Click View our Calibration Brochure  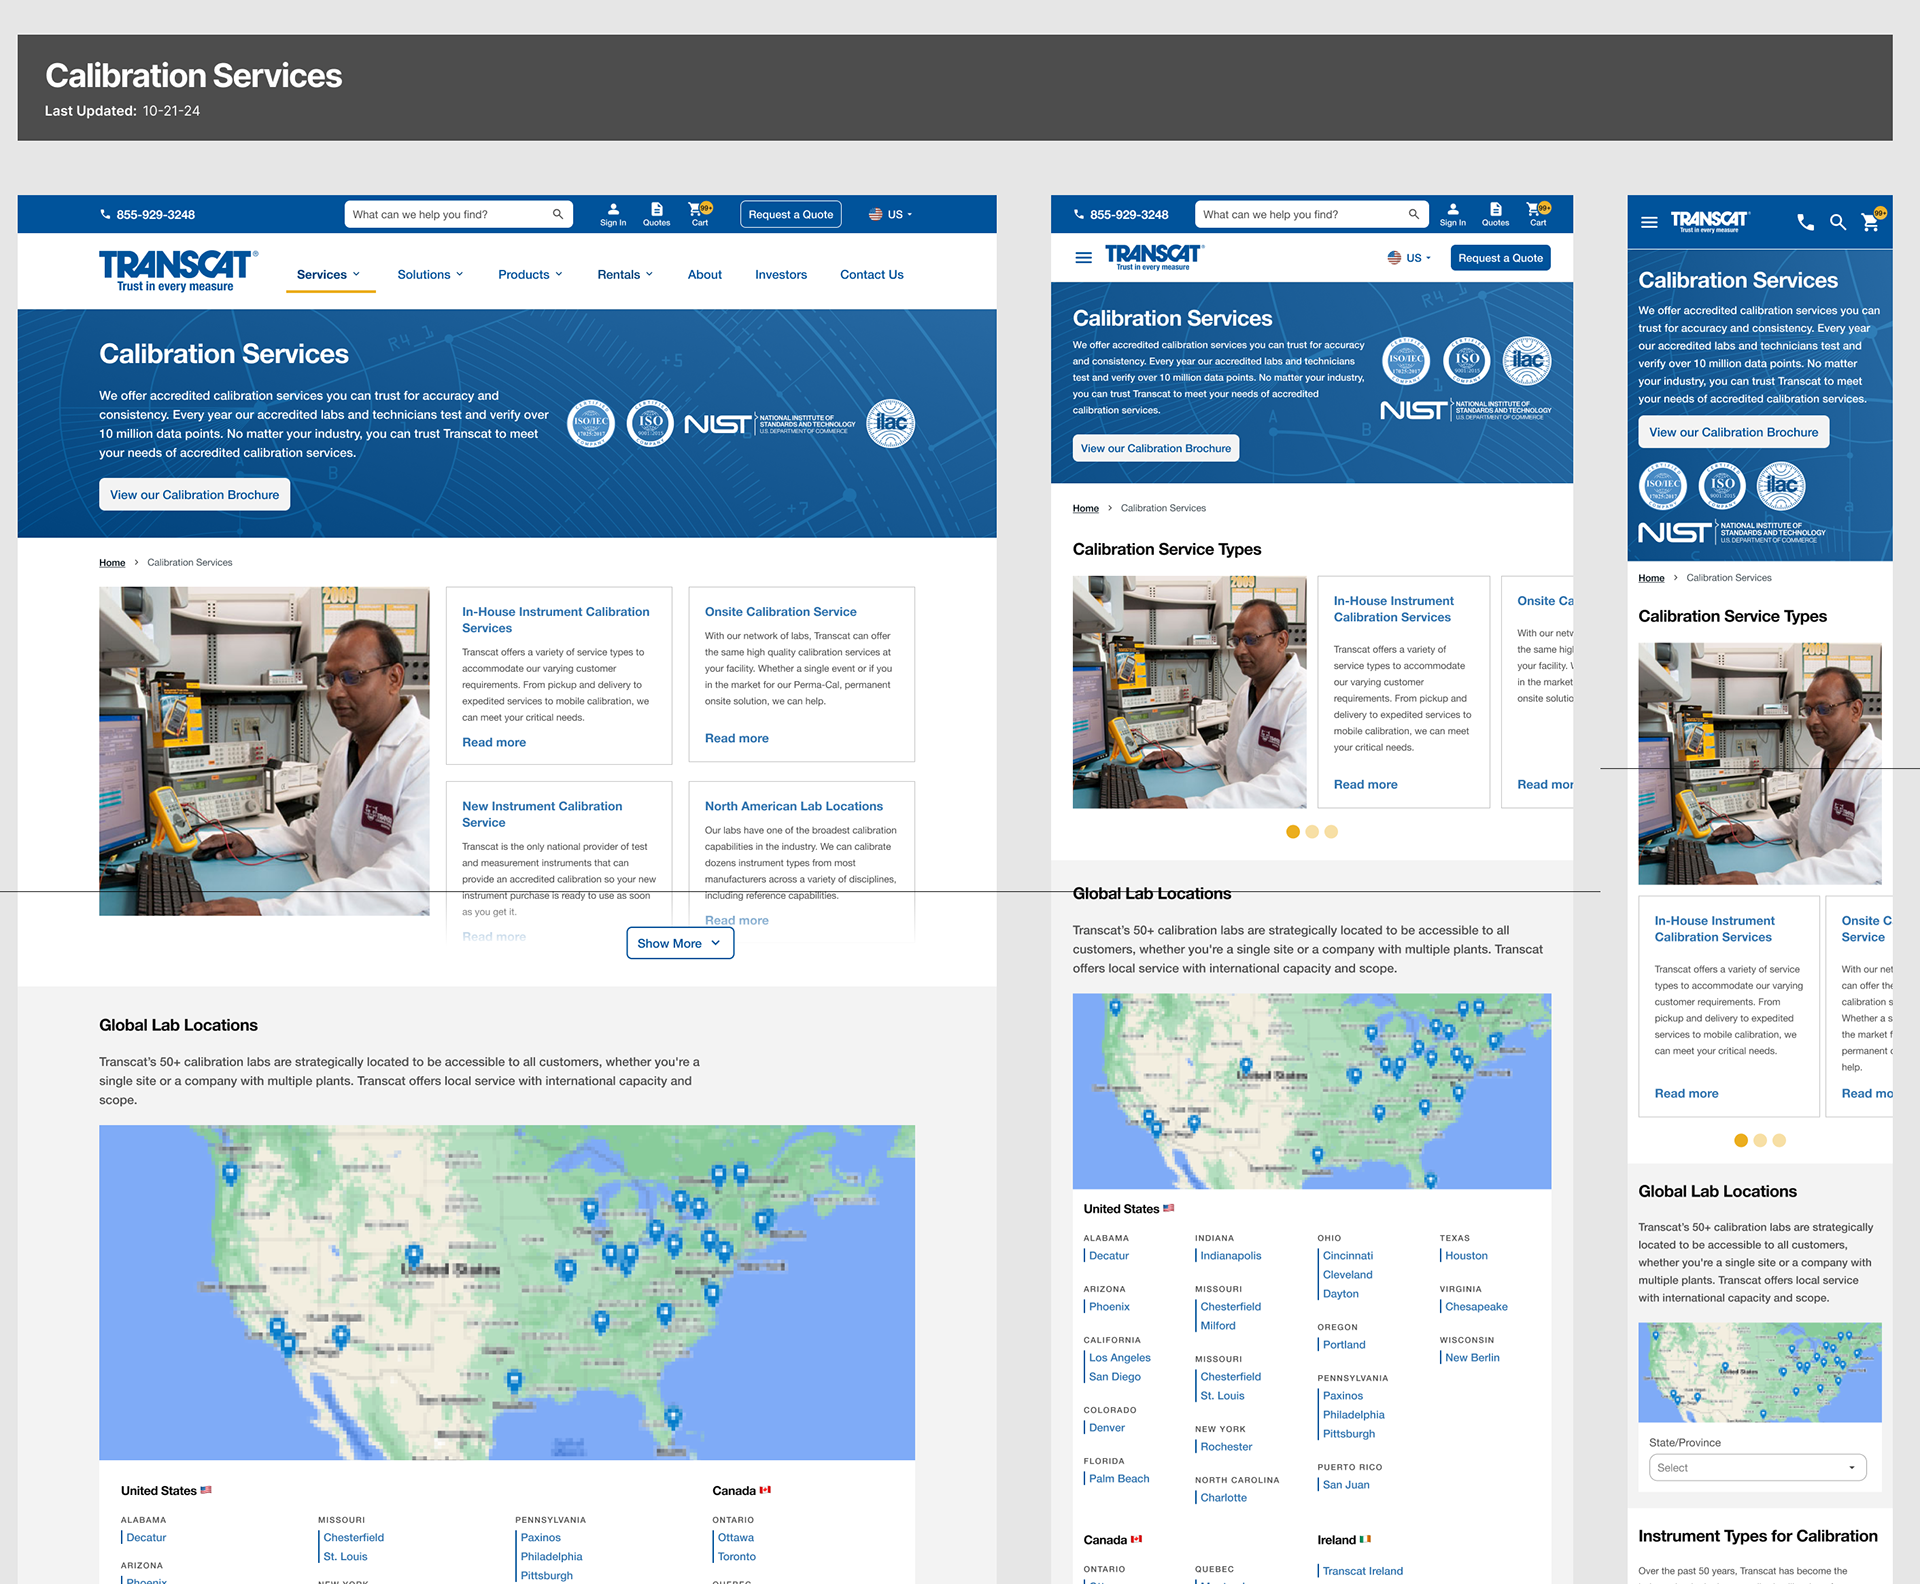click(194, 494)
